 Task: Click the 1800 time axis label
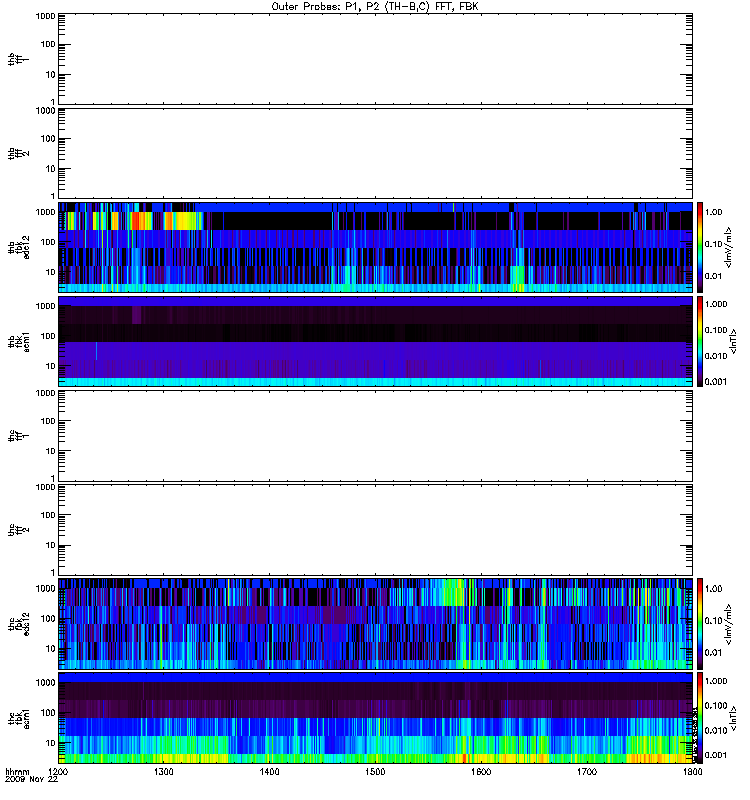tap(692, 772)
